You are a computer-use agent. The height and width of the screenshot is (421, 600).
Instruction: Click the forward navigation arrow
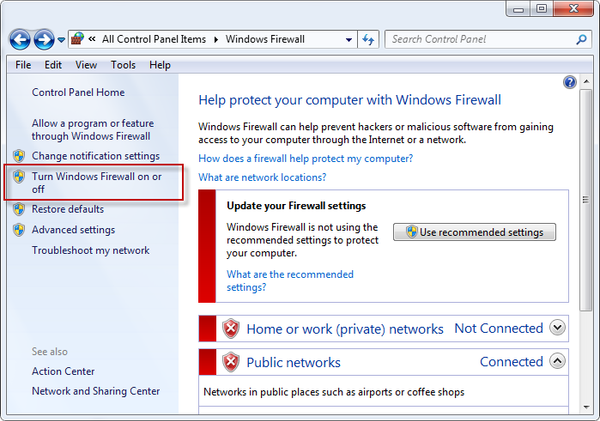tap(44, 39)
